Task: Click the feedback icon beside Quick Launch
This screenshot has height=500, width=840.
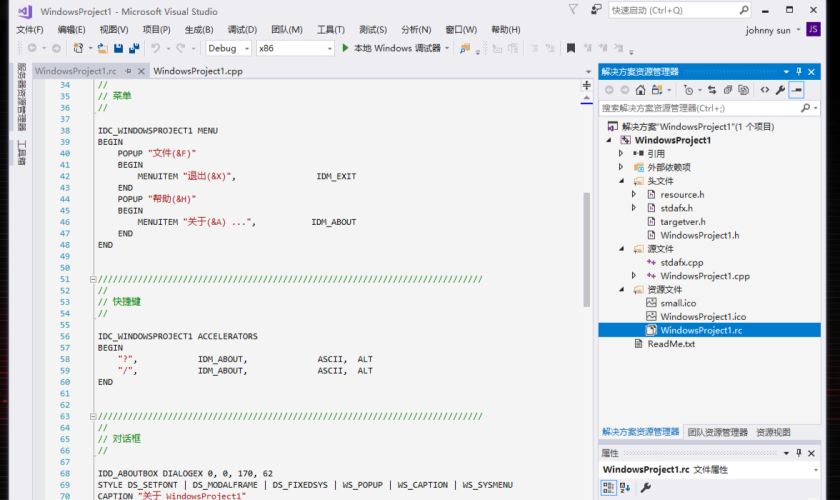Action: pyautogui.click(x=596, y=10)
